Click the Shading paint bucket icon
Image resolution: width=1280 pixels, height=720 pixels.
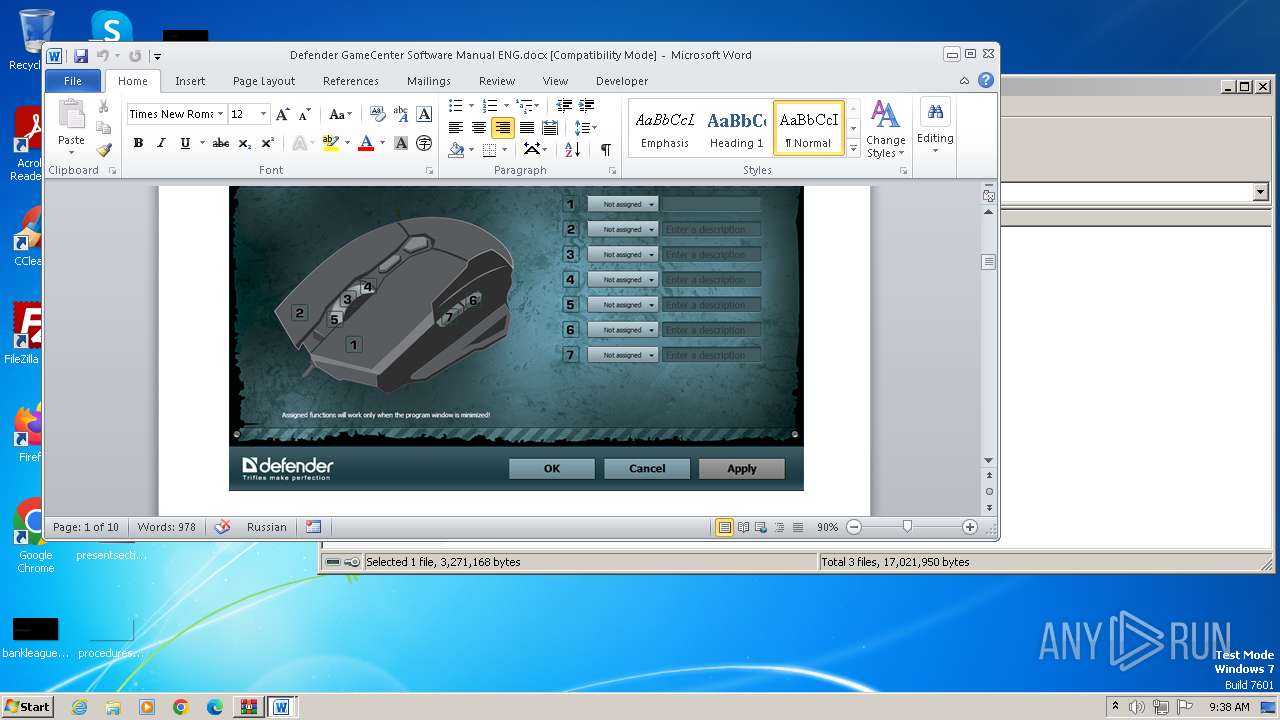456,149
